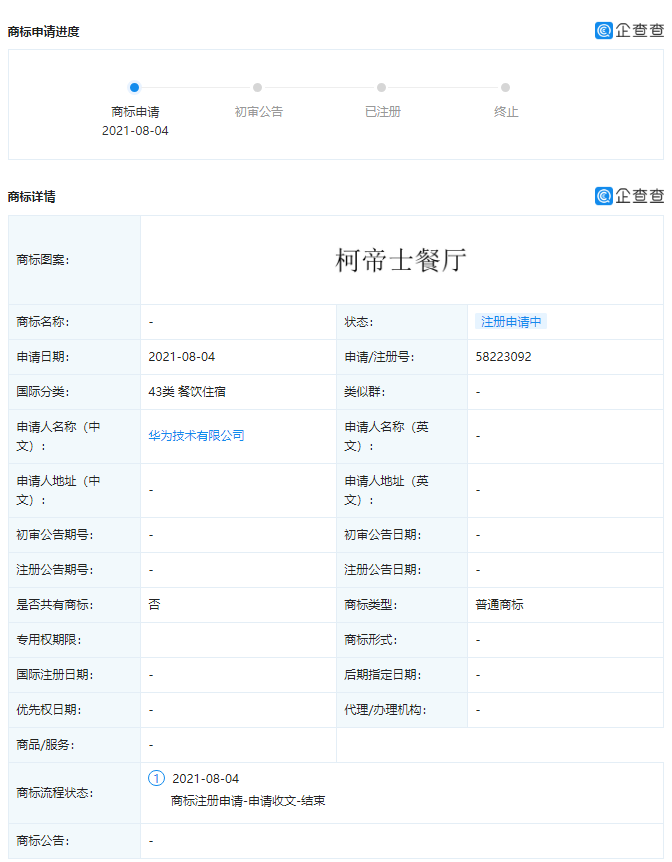Click the 注册申请中 status badge
This screenshot has height=862, width=672.
click(x=511, y=322)
